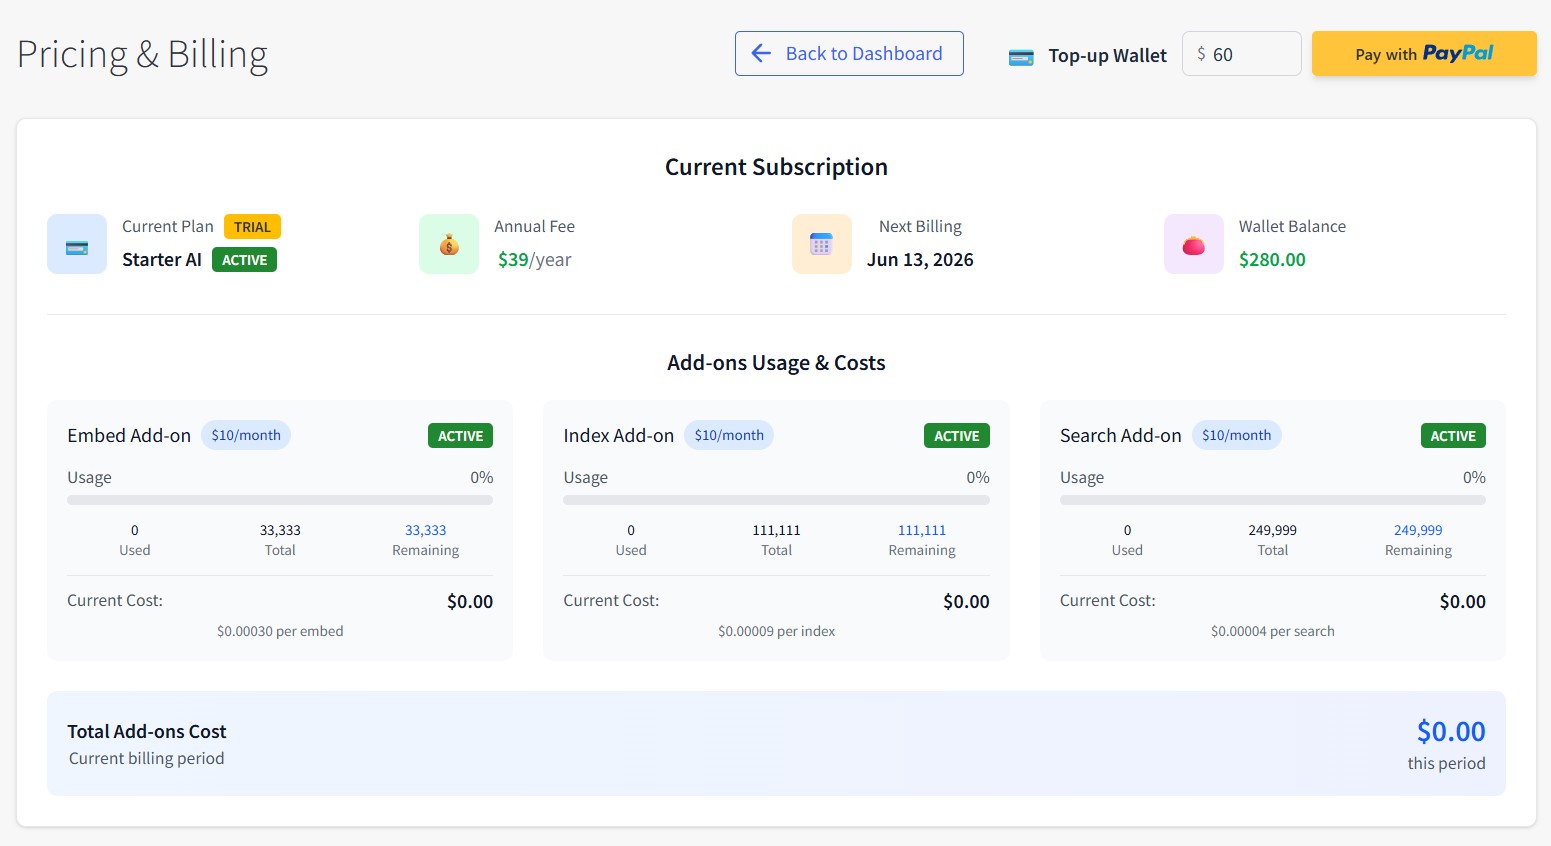1551x846 pixels.
Task: Click the $0.00030 per embed rate
Action: pyautogui.click(x=280, y=631)
